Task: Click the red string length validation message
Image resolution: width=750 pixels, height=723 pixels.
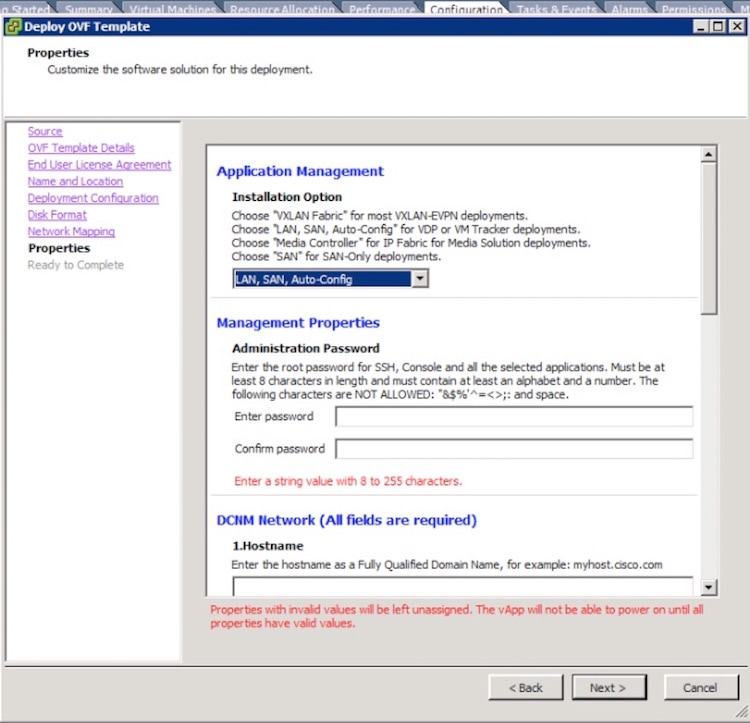Action: click(348, 481)
